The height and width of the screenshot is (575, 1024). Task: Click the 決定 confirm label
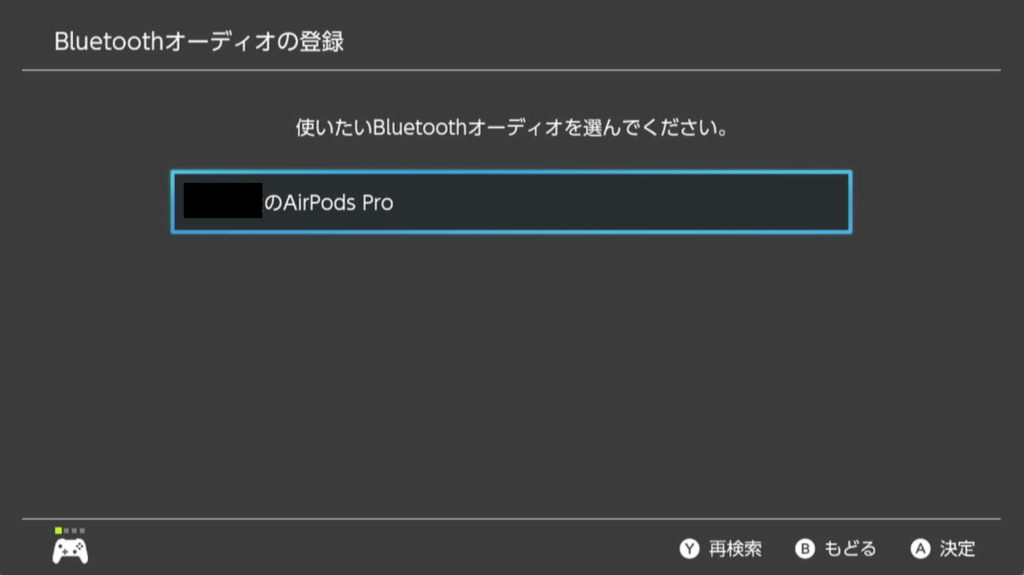tap(957, 548)
